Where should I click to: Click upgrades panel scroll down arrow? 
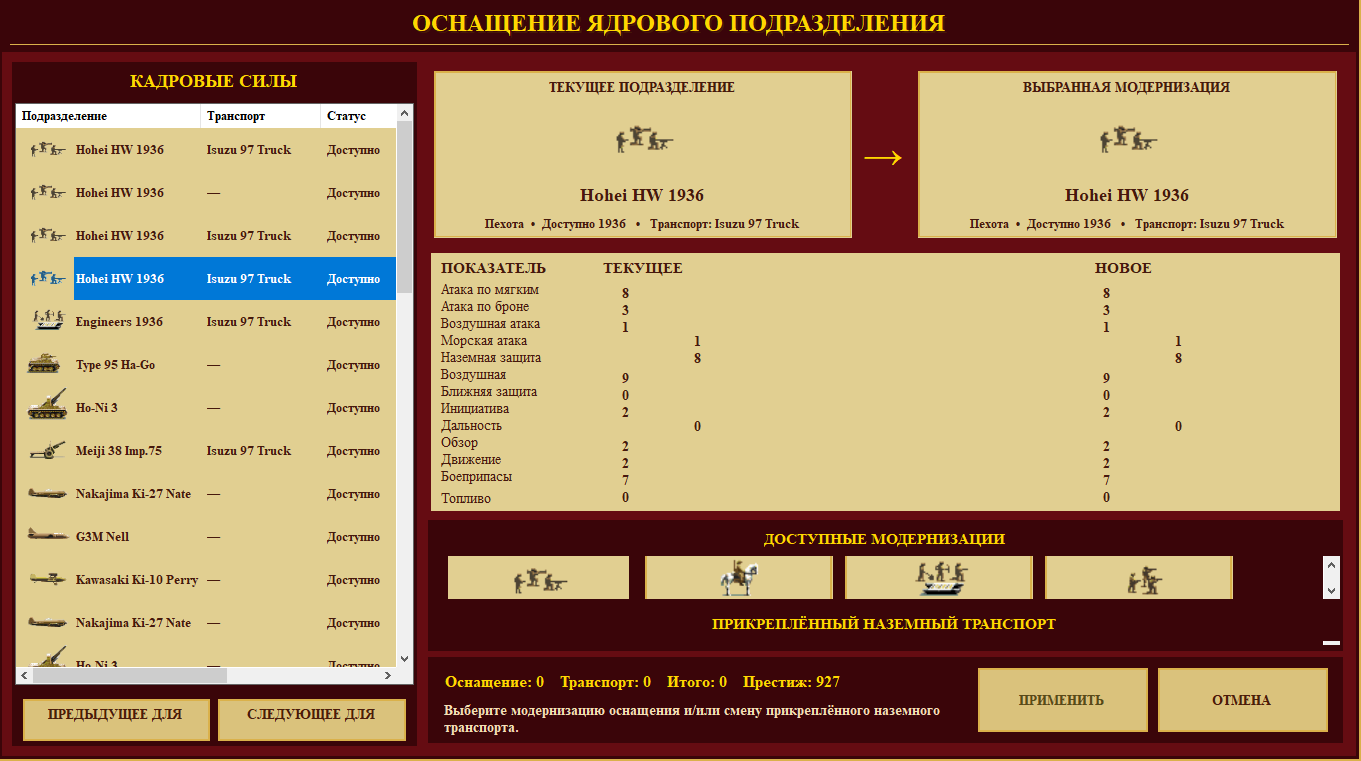coord(1331,590)
